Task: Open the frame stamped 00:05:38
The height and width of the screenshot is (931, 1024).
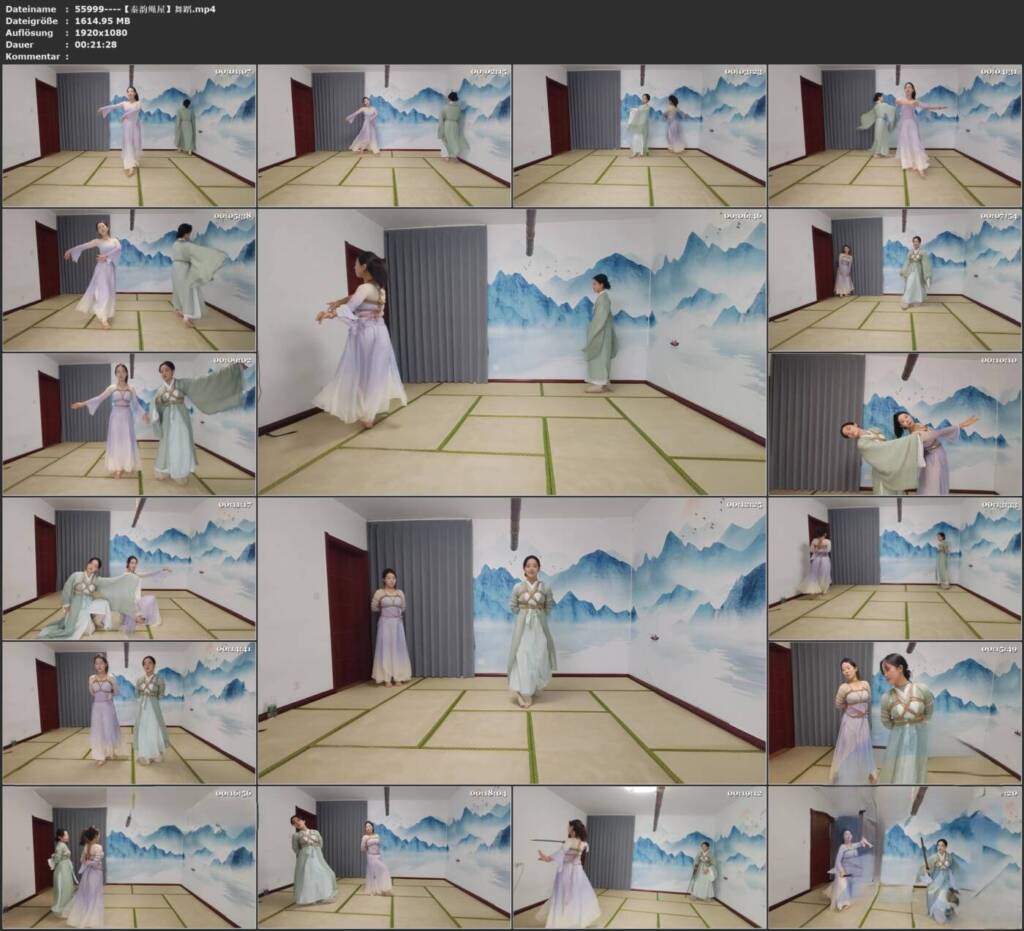Action: pos(129,280)
